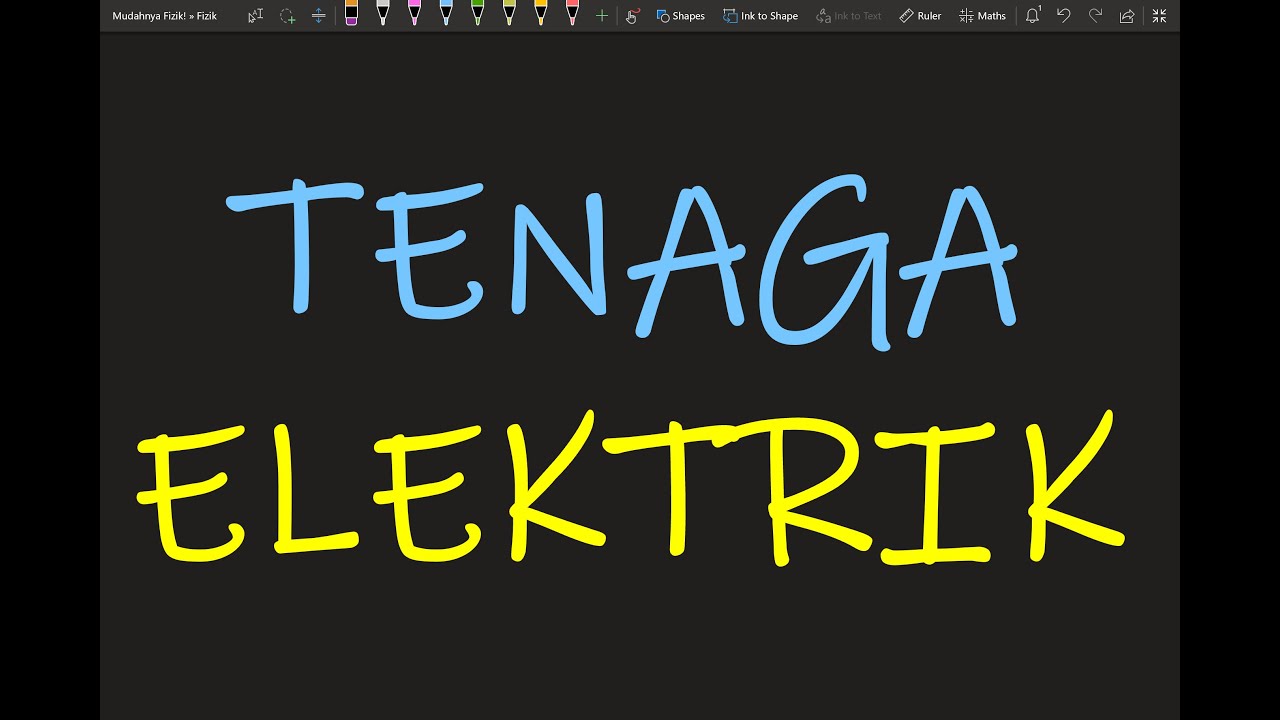Toggle draw with touch mode

pos(632,15)
